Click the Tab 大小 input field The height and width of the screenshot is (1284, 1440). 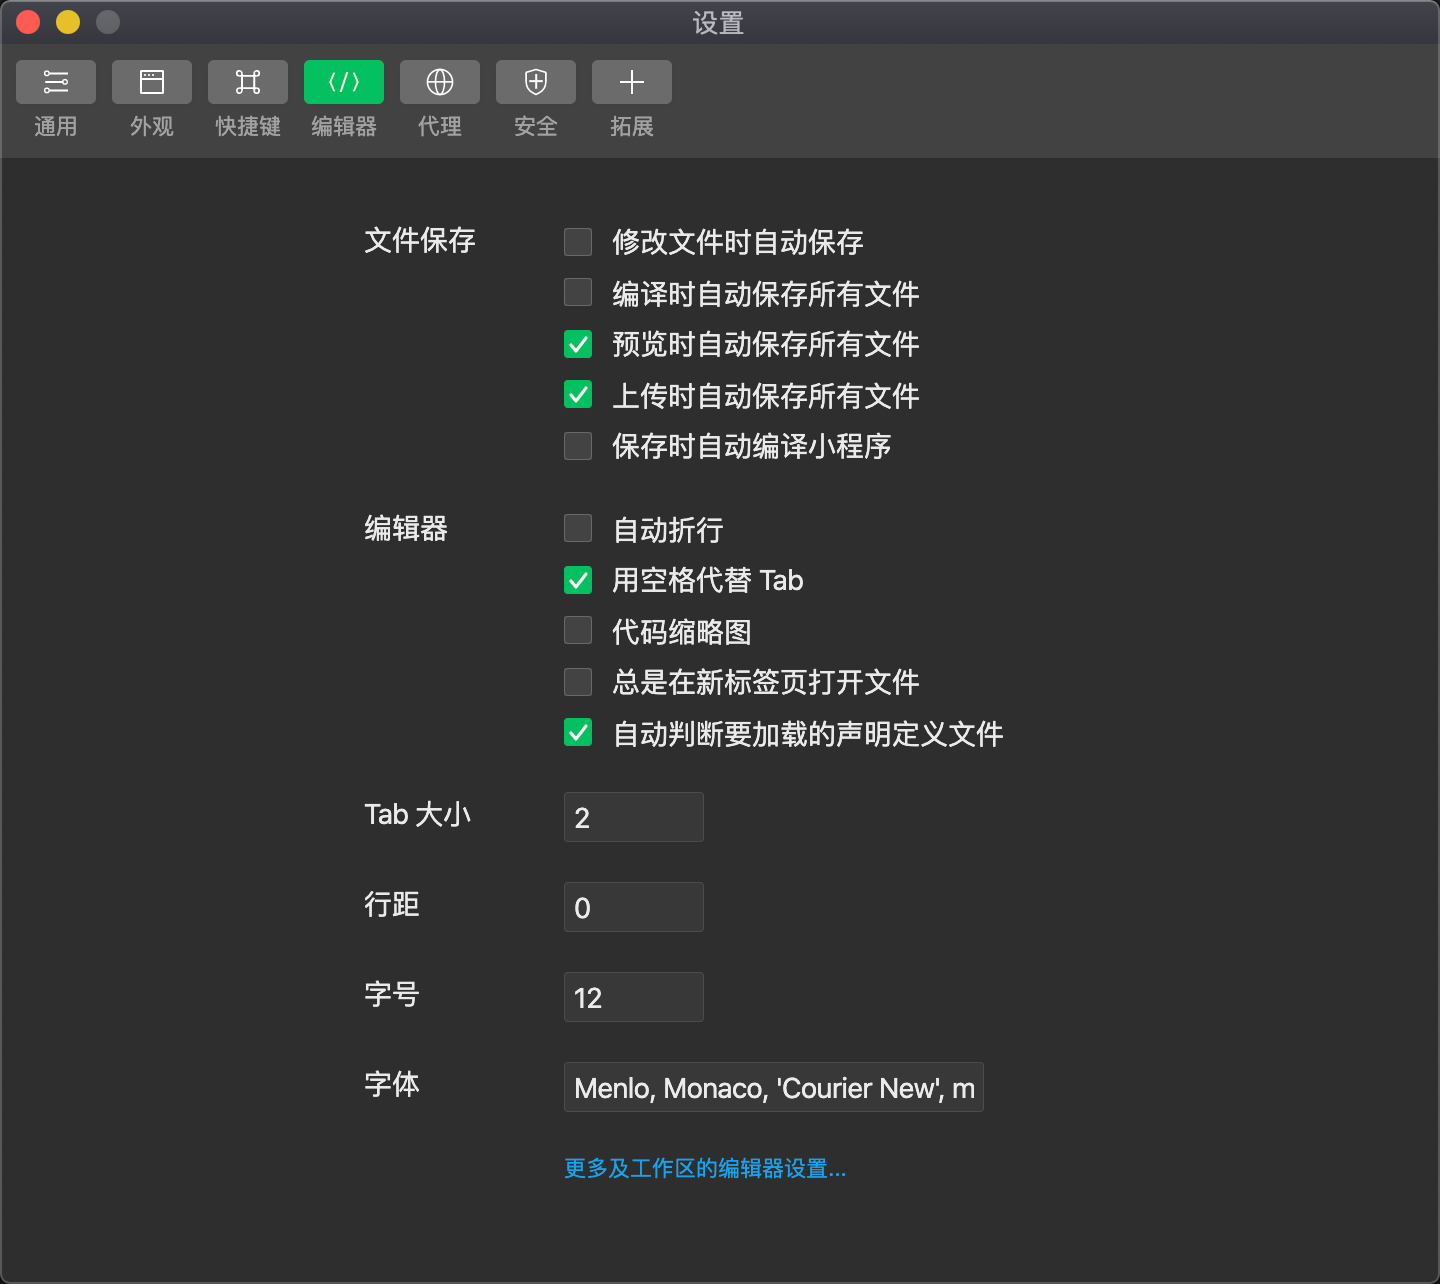click(x=634, y=817)
